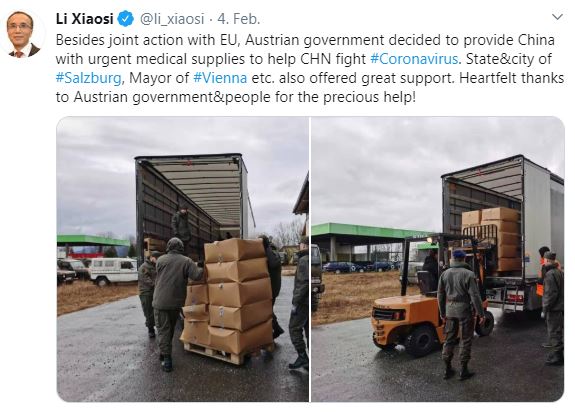The height and width of the screenshot is (412, 575).
Task: Click the parked white van in left photo
Action: [x=113, y=271]
